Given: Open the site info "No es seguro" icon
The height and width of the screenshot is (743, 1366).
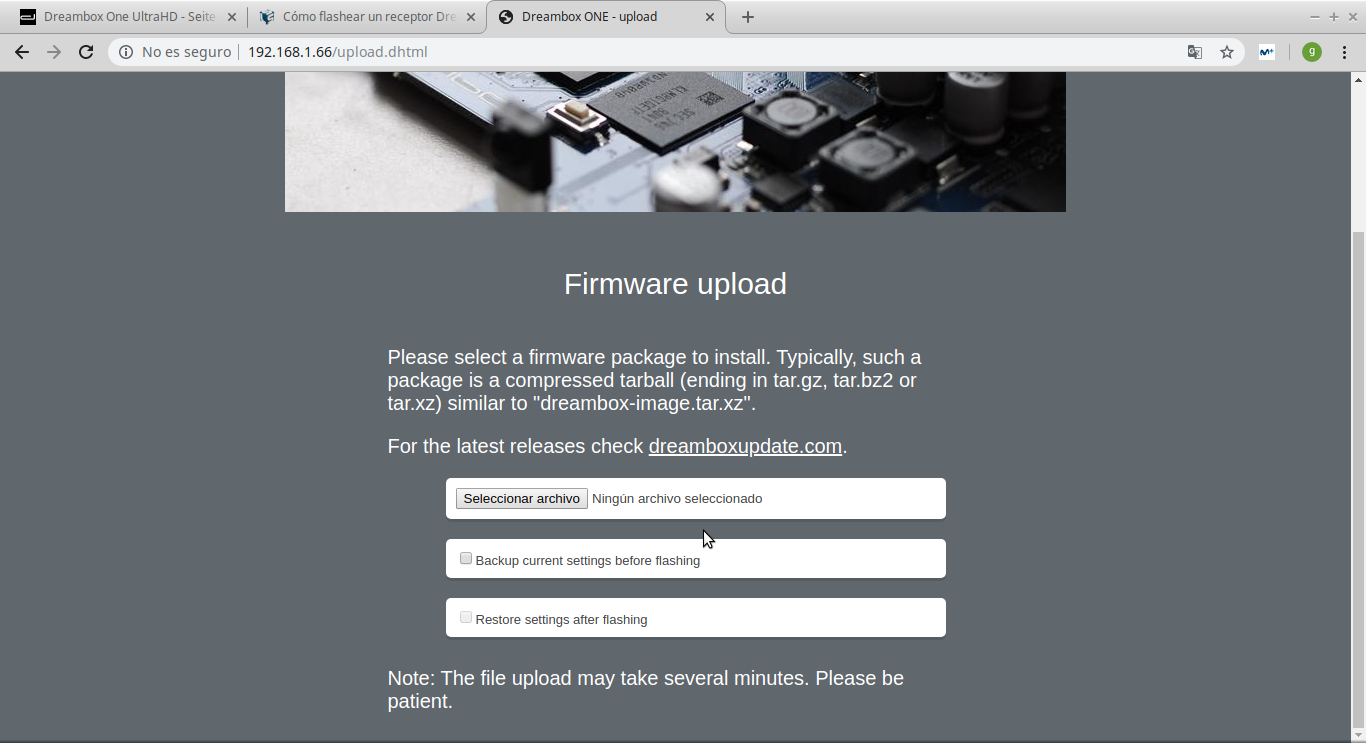Looking at the screenshot, I should coord(126,52).
